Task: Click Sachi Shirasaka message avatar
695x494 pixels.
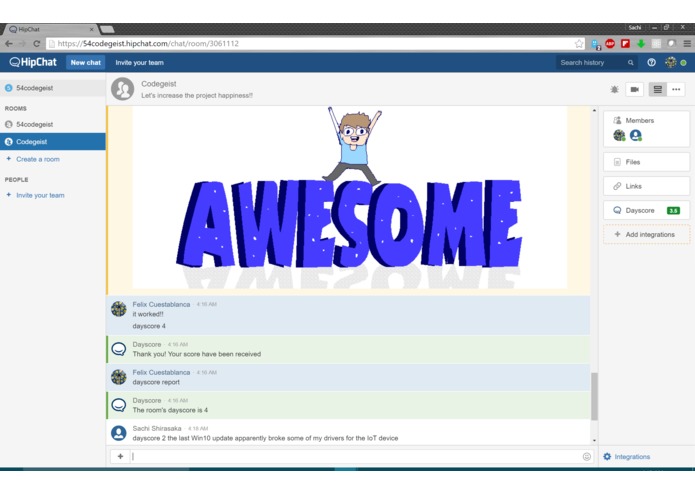Action: coord(119,433)
